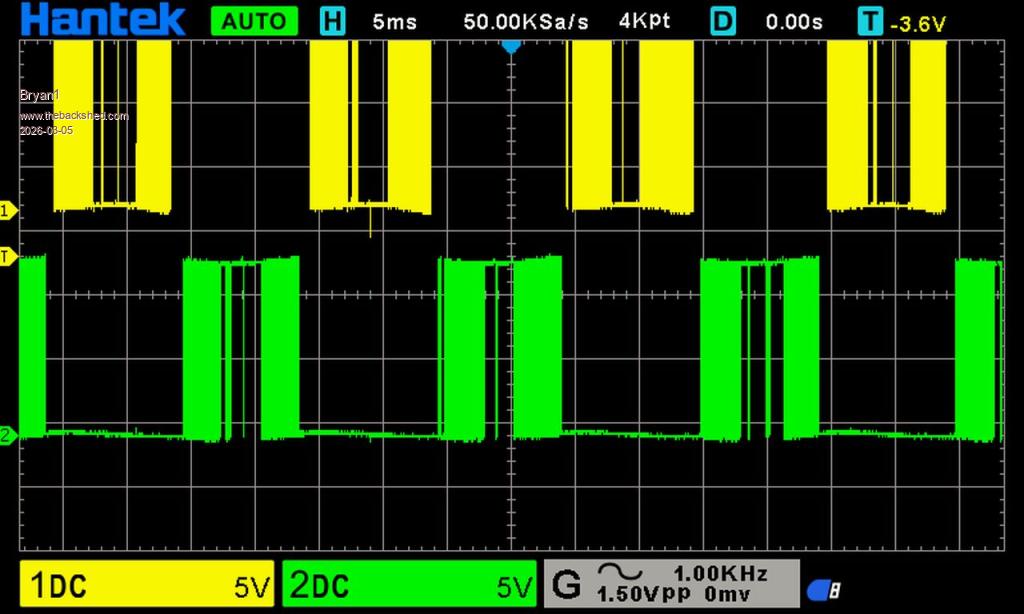Click the www.thebackshed.com watermark link
Screen dimensions: 1024x614
tap(74, 116)
